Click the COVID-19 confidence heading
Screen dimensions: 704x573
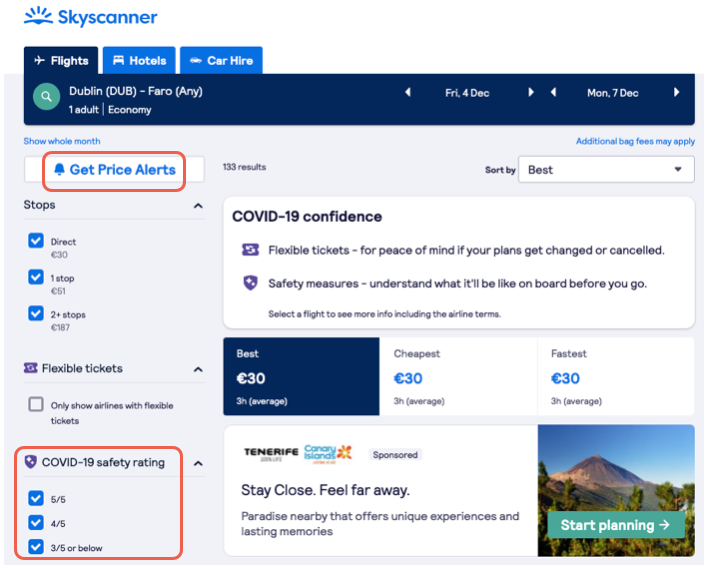click(307, 216)
